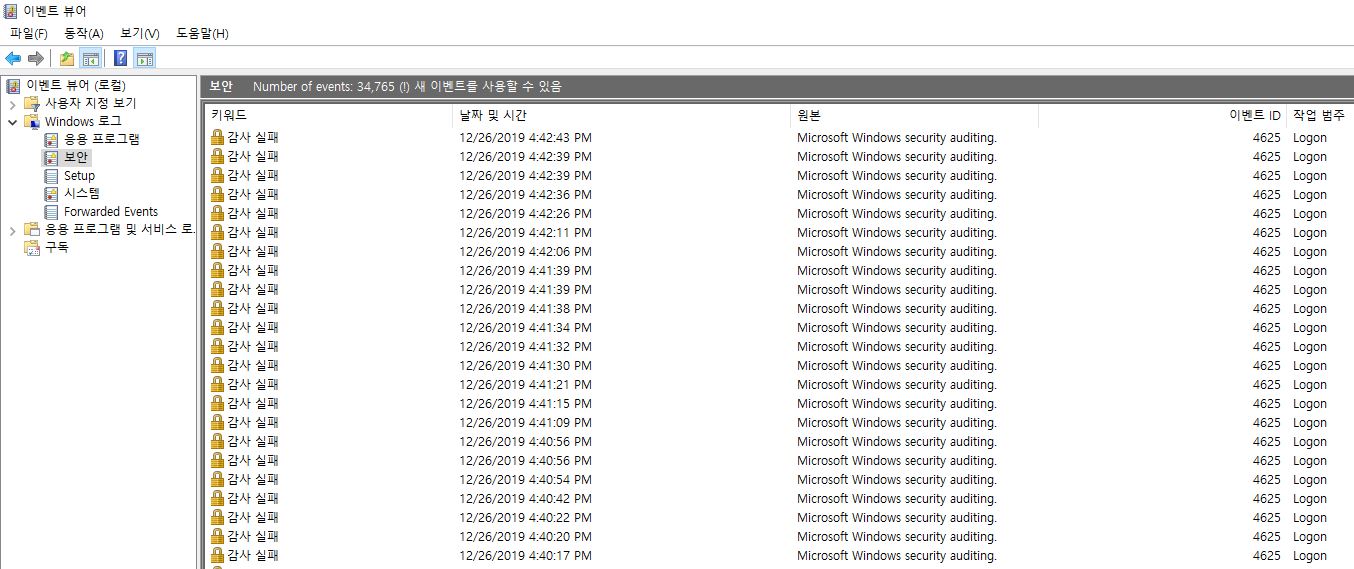Screen dimensions: 1354x569
Task: Click the Event Viewer app icon in title bar
Action: point(10,11)
